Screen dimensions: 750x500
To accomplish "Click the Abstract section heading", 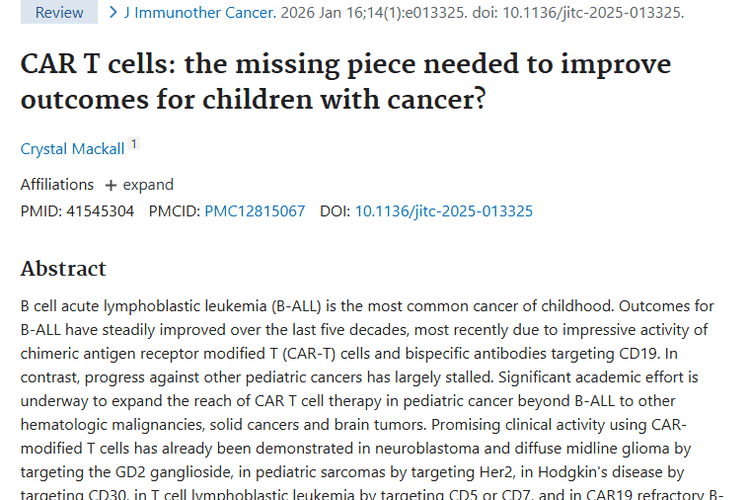I will 63,269.
